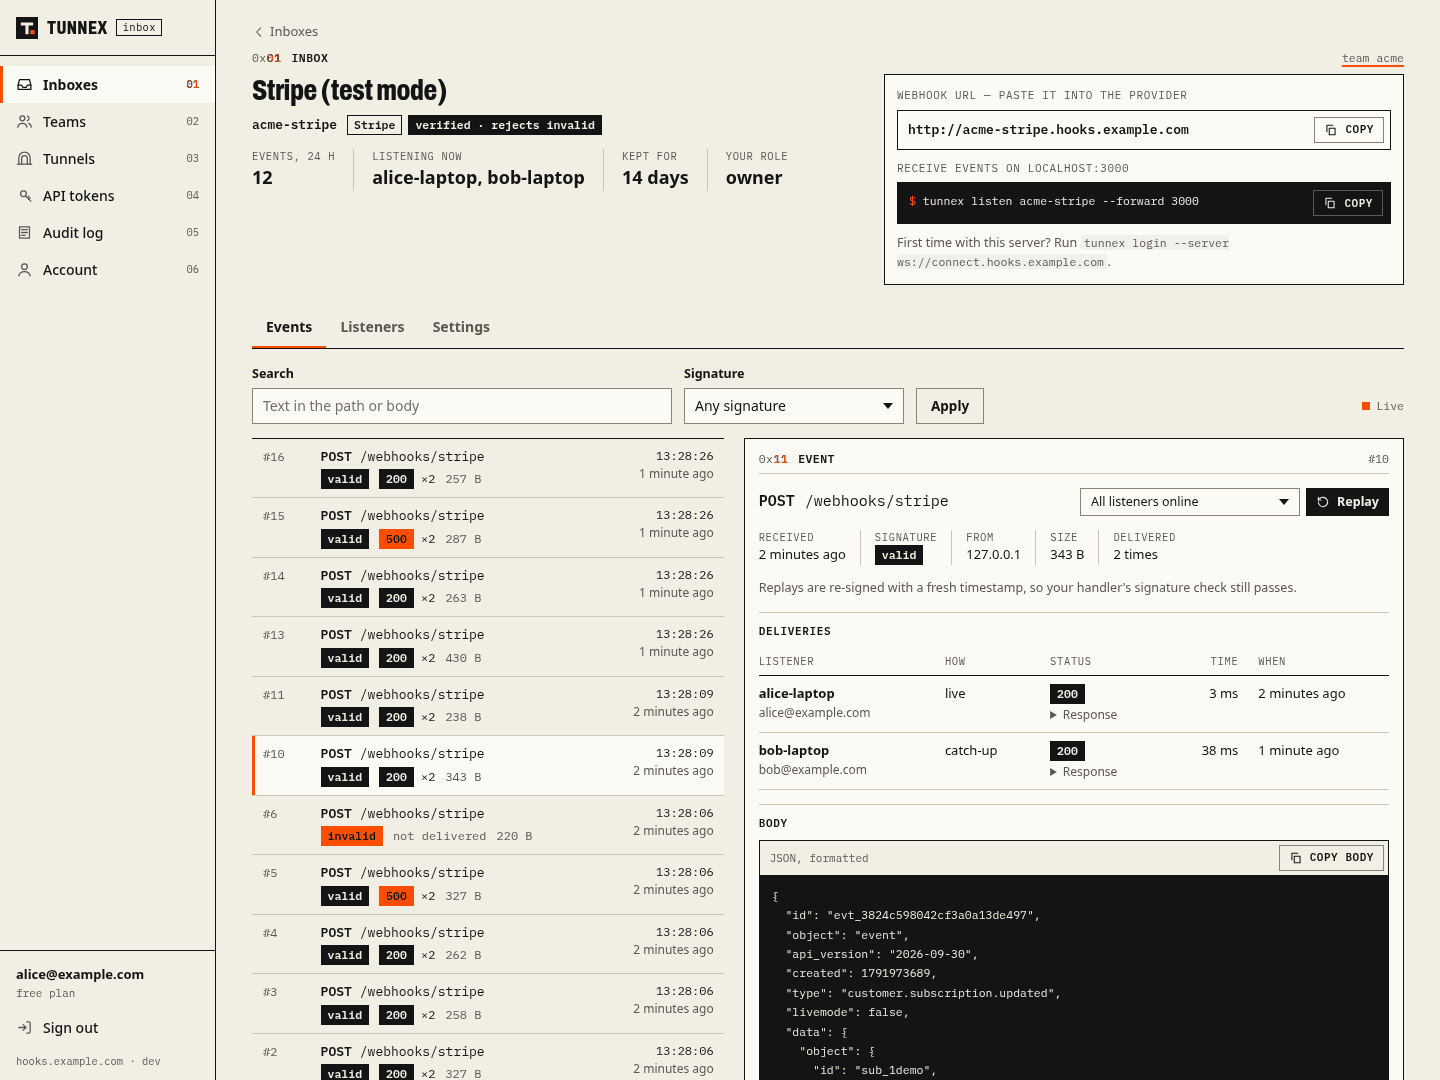1440x1080 pixels.
Task: Click the verified rejects invalid badge
Action: tap(505, 125)
